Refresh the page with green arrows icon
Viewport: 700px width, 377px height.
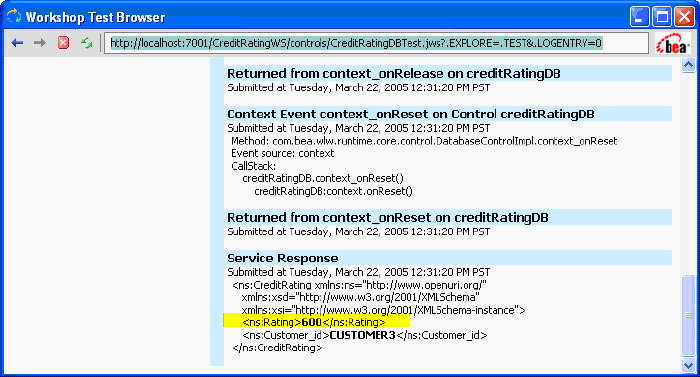86,43
